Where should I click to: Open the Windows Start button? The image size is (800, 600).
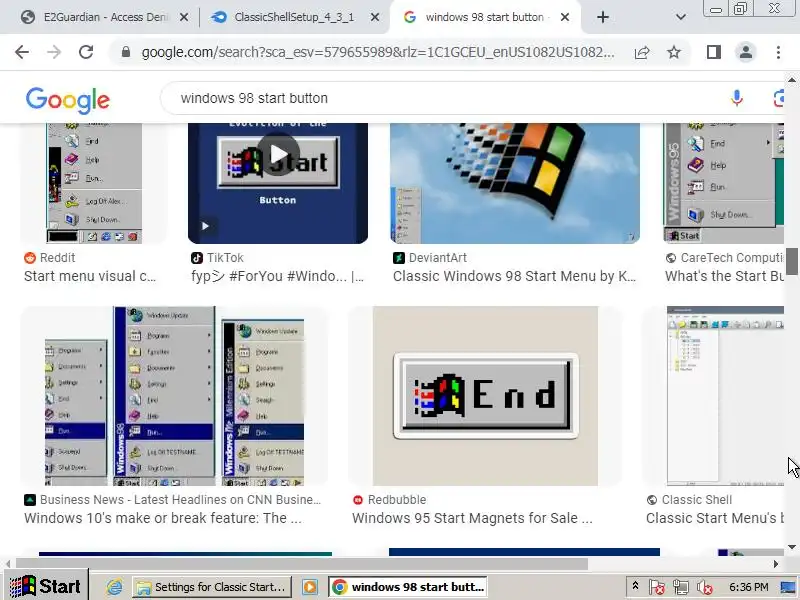coord(45,587)
